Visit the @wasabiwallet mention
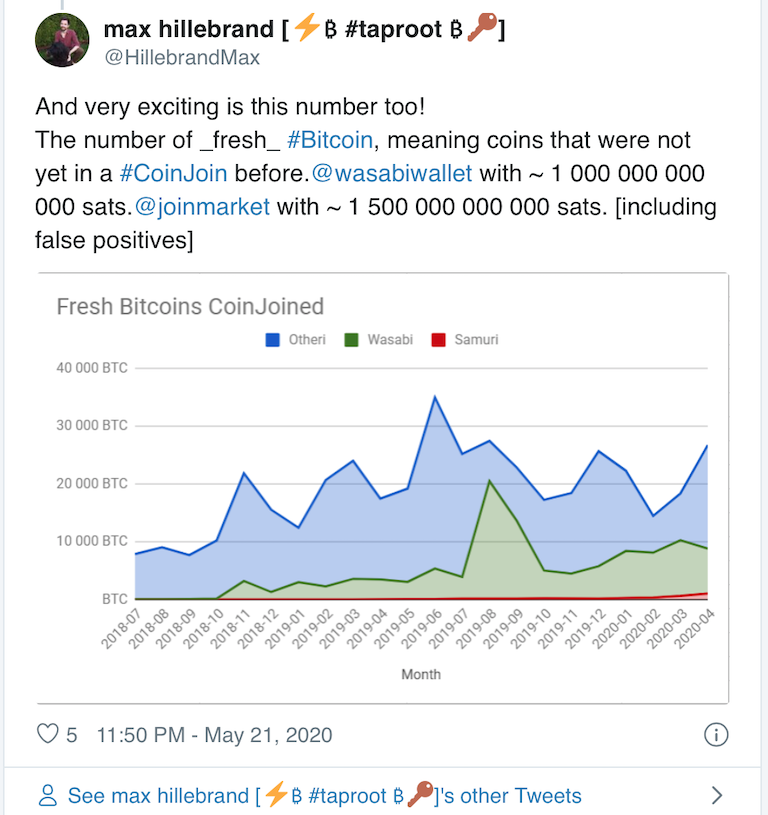Image resolution: width=768 pixels, height=815 pixels. (x=392, y=173)
